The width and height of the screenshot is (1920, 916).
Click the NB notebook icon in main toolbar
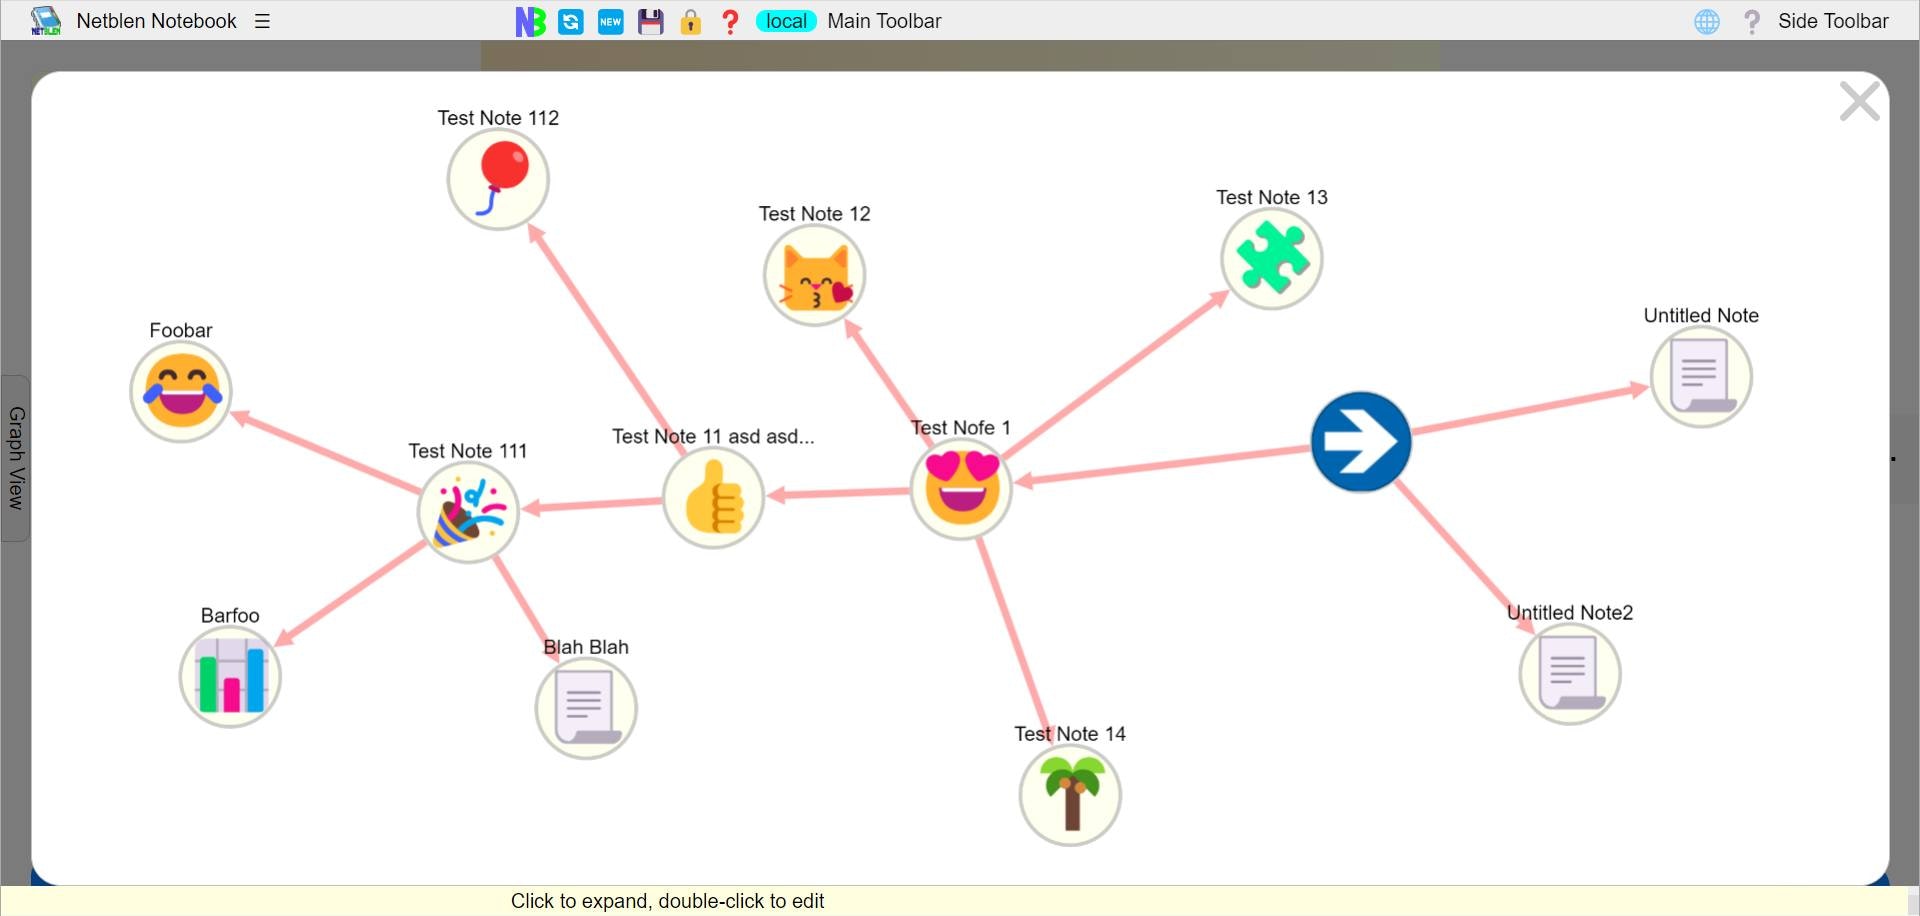click(x=530, y=21)
